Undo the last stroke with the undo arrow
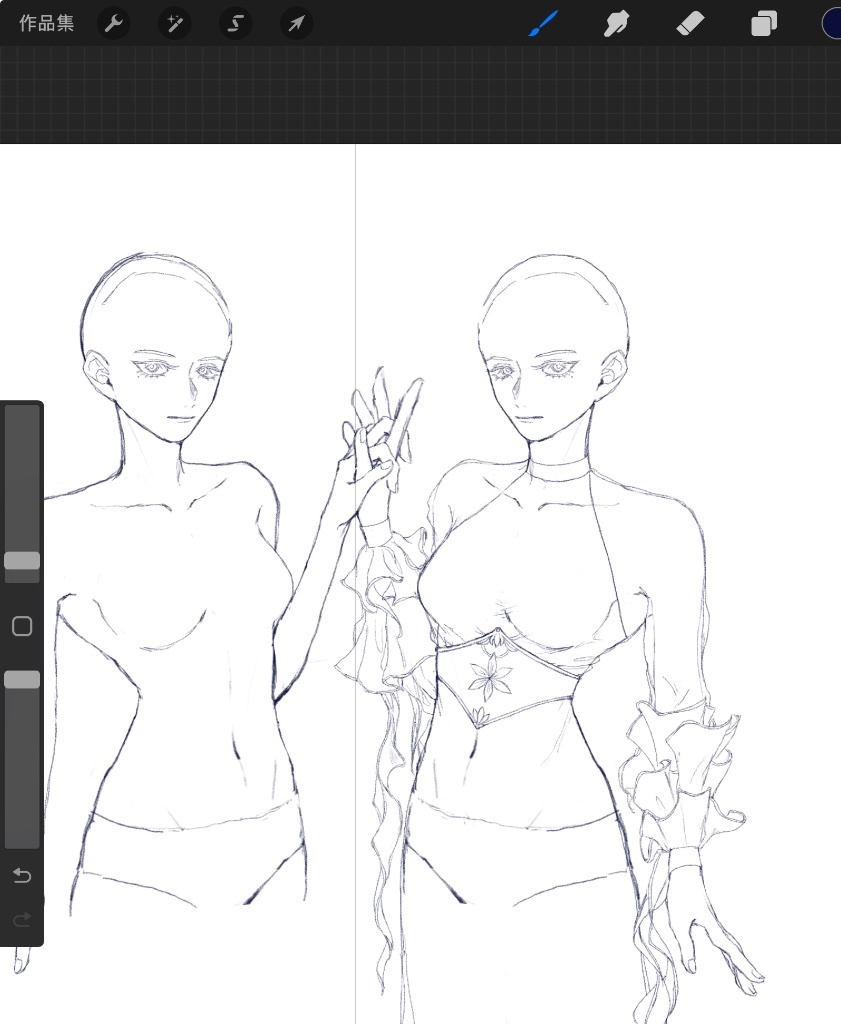 click(x=22, y=876)
